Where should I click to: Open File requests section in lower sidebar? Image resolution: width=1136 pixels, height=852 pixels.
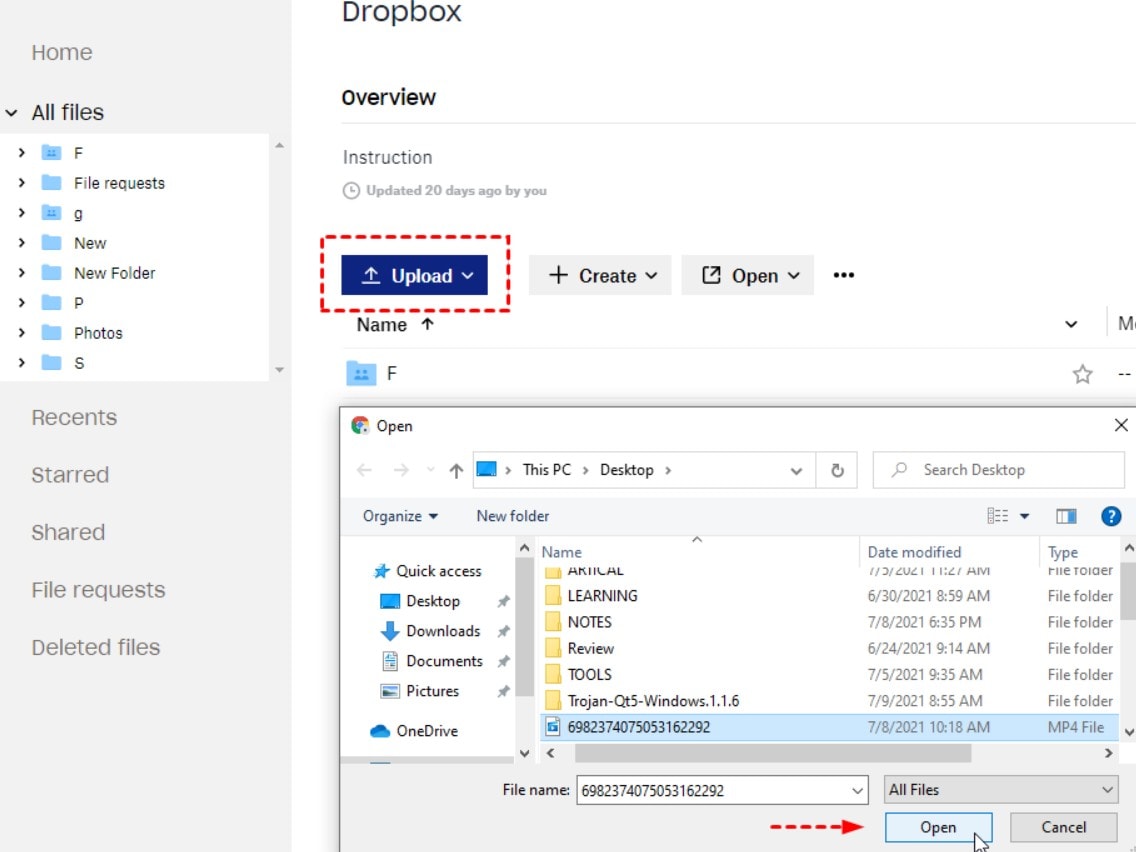tap(99, 590)
